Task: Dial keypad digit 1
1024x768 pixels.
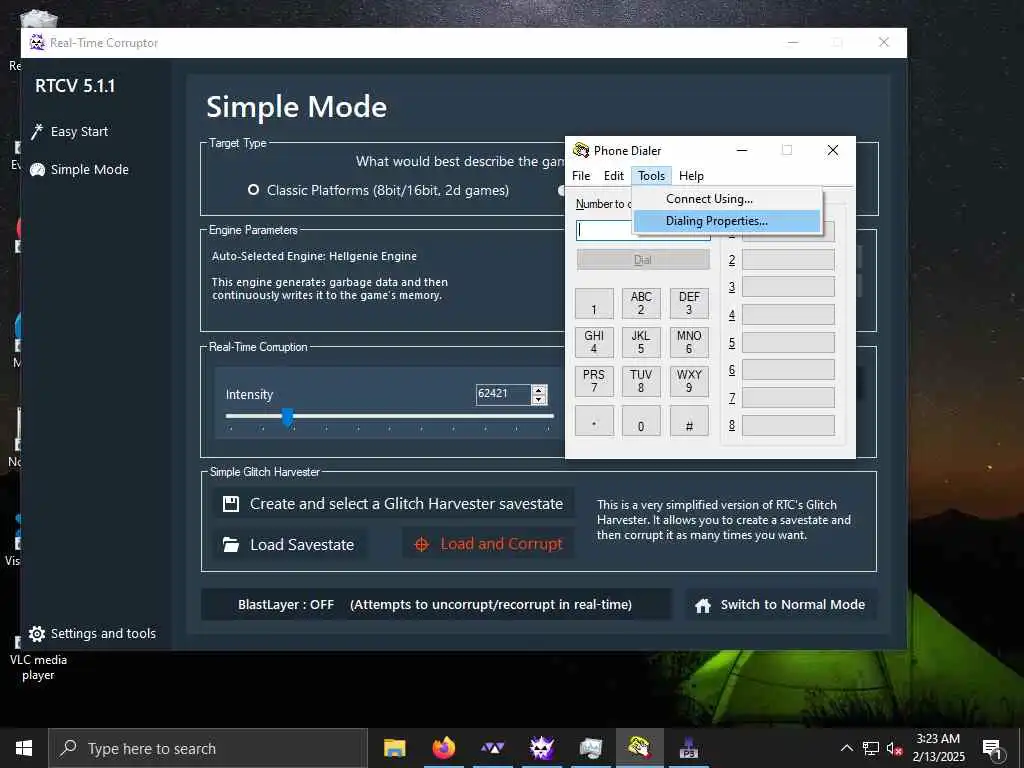Action: (x=594, y=303)
